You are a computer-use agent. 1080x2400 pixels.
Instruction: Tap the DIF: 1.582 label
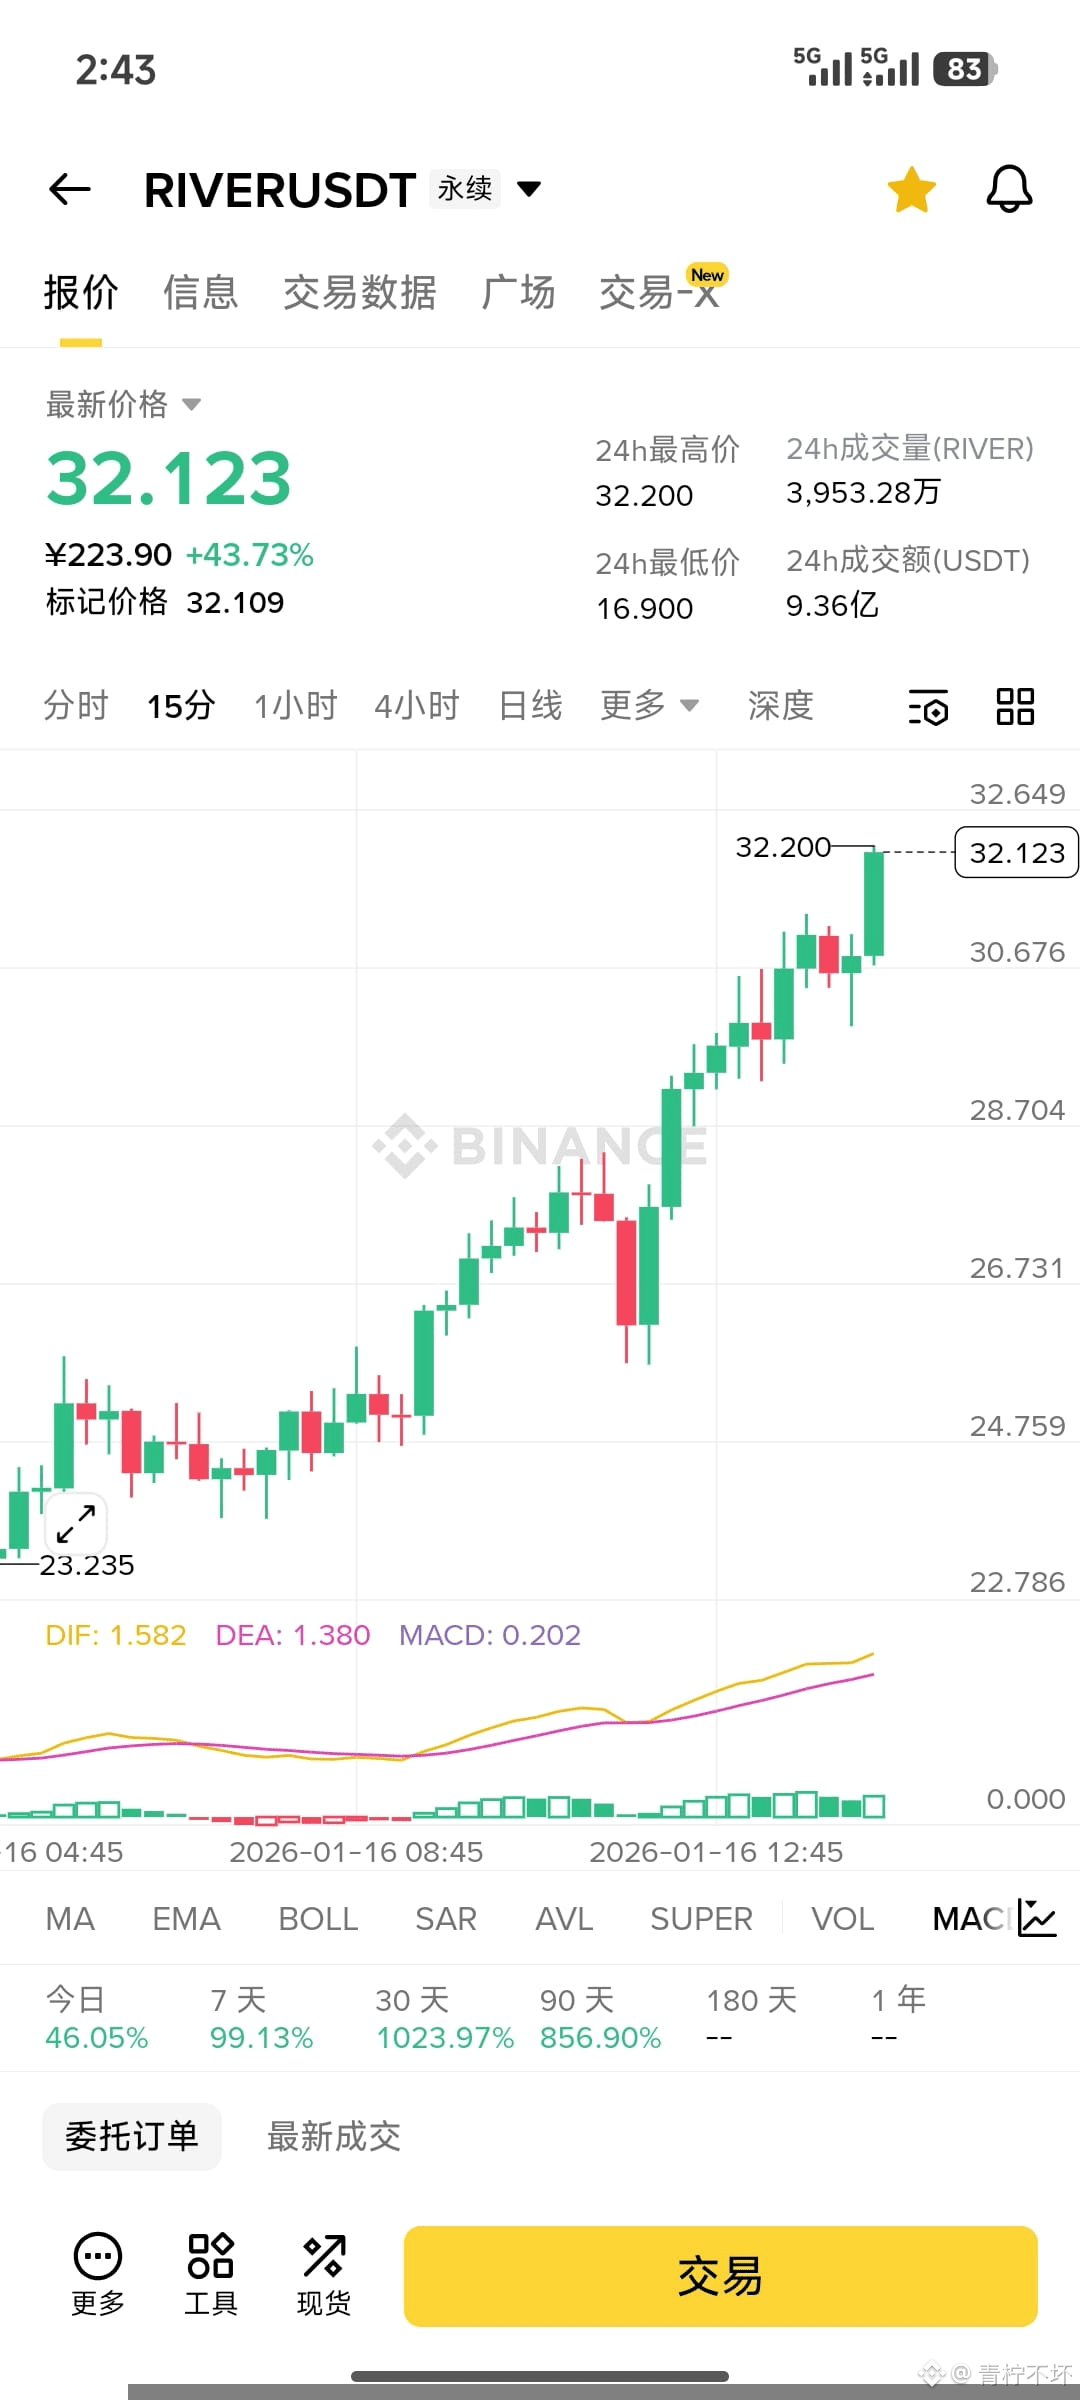coord(116,1635)
